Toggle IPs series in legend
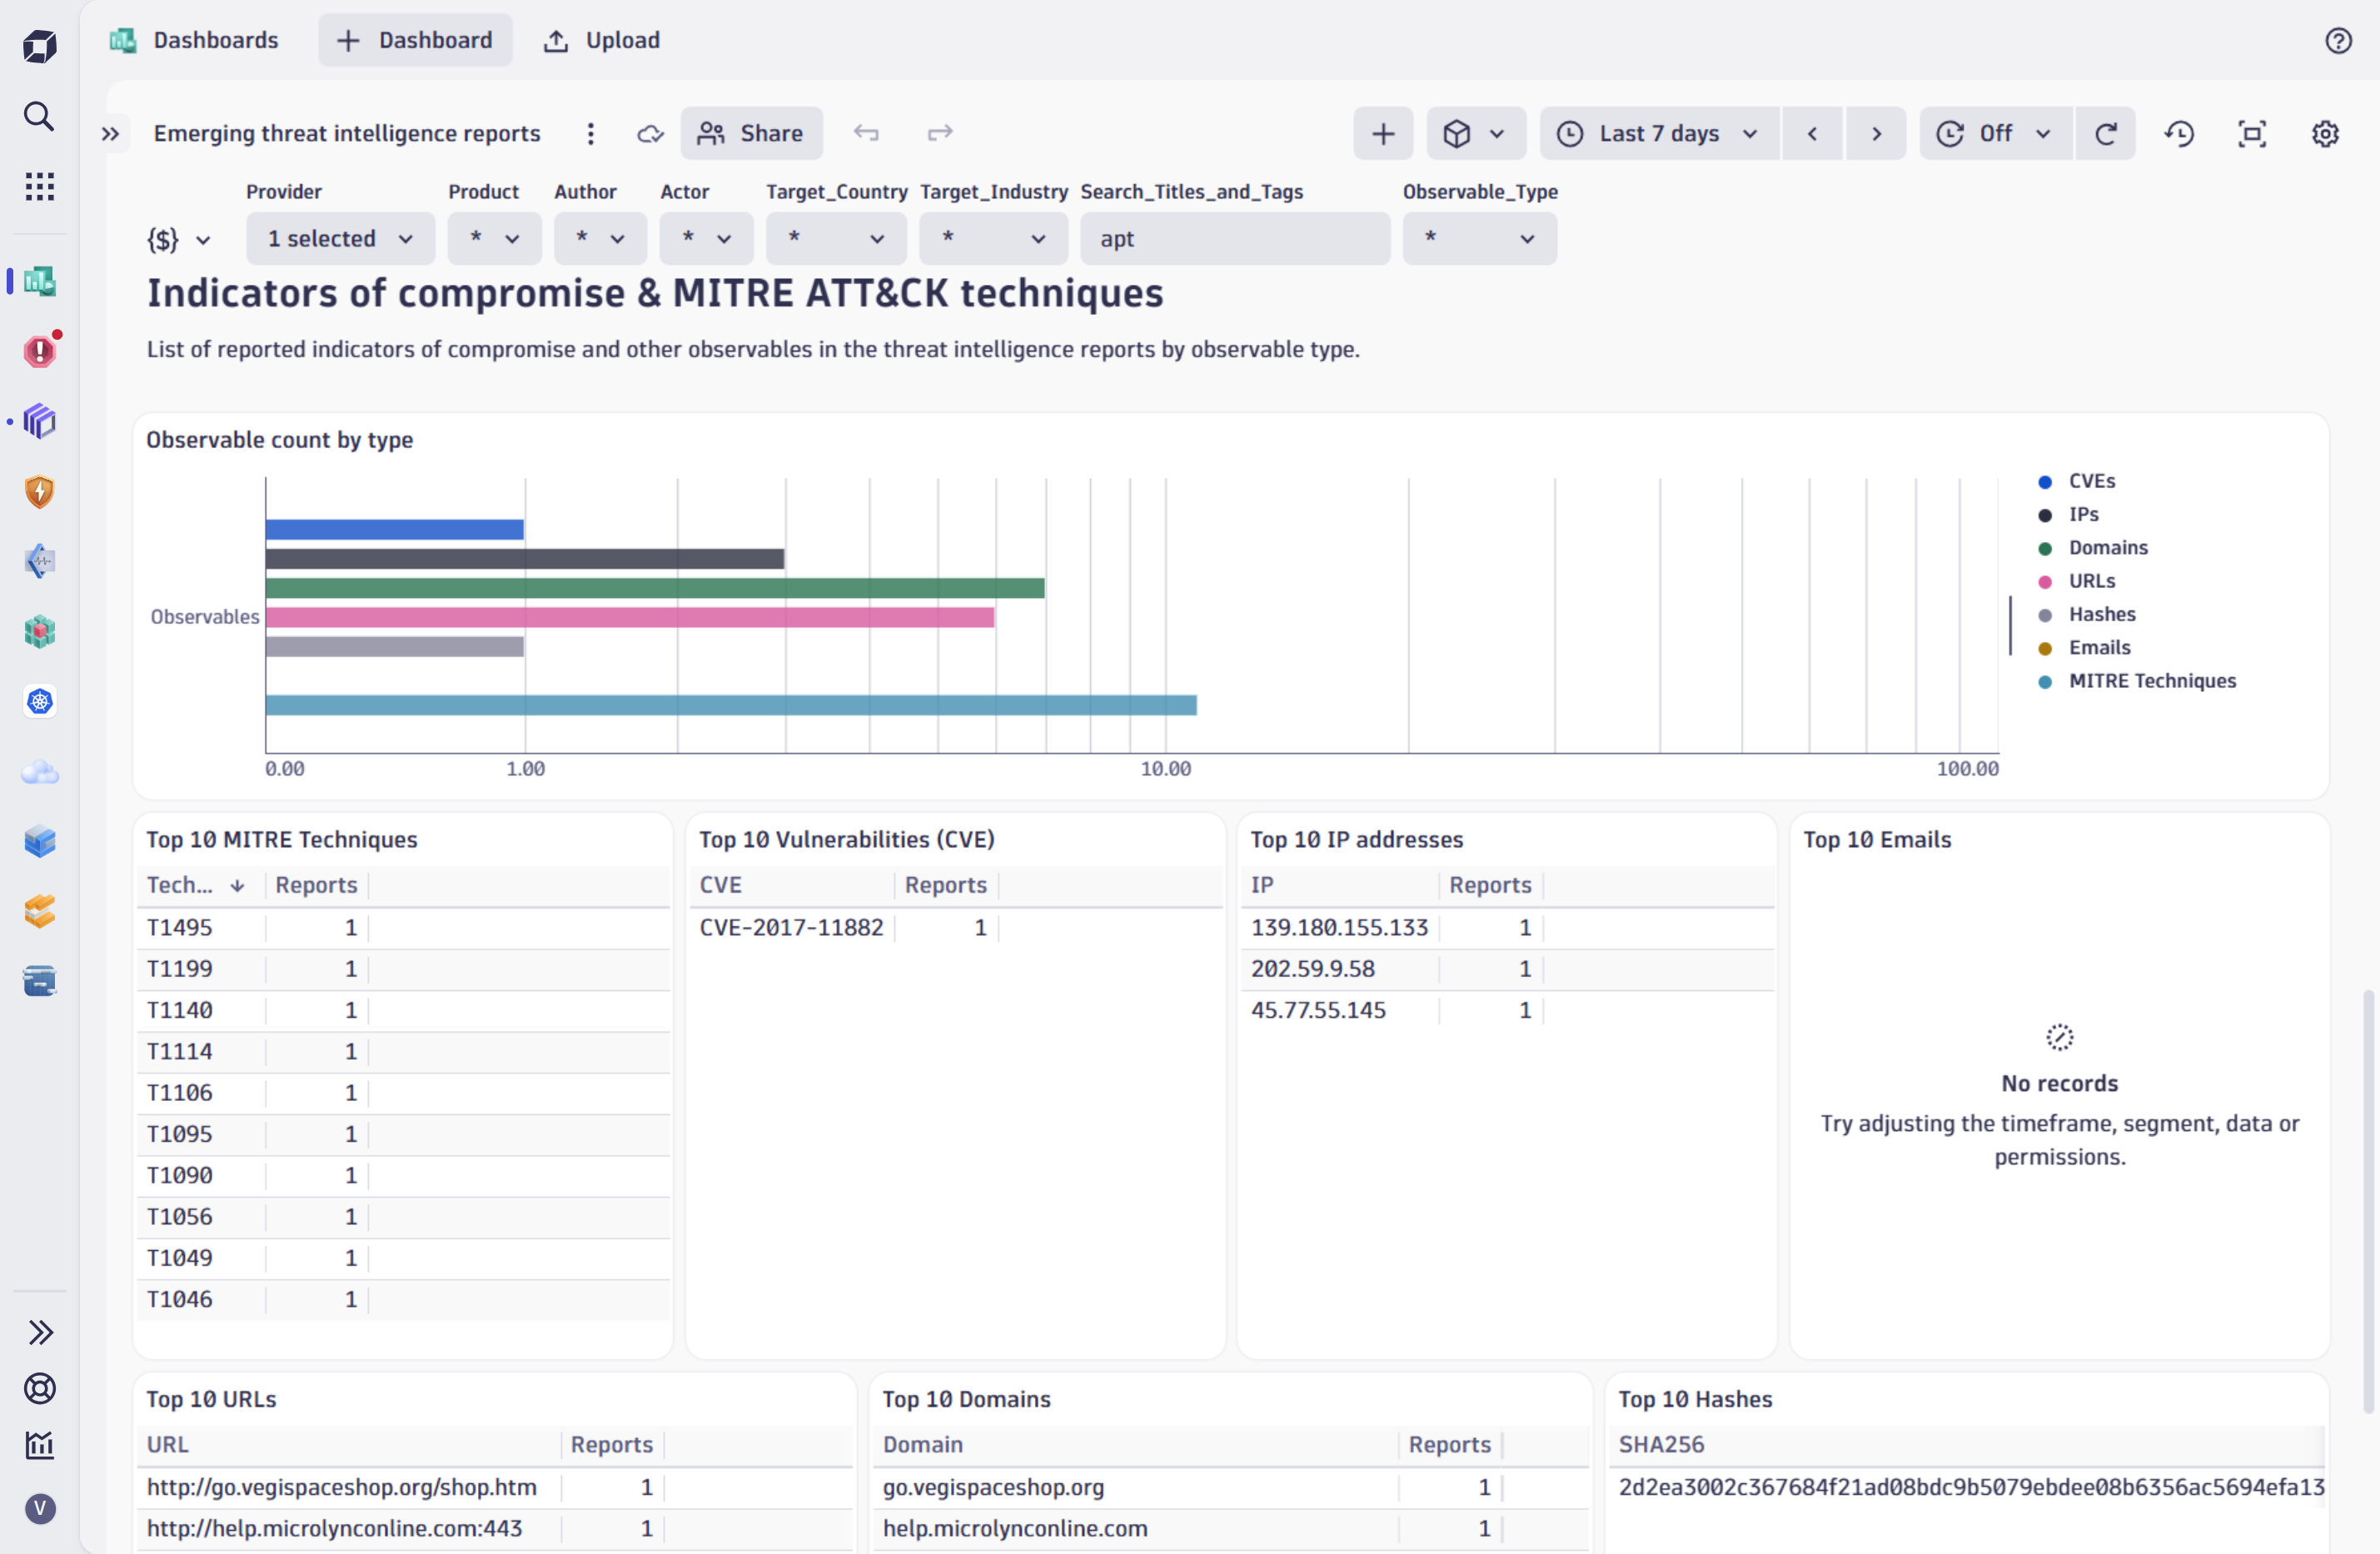Screen dimensions: 2380x1554 click(x=2068, y=514)
